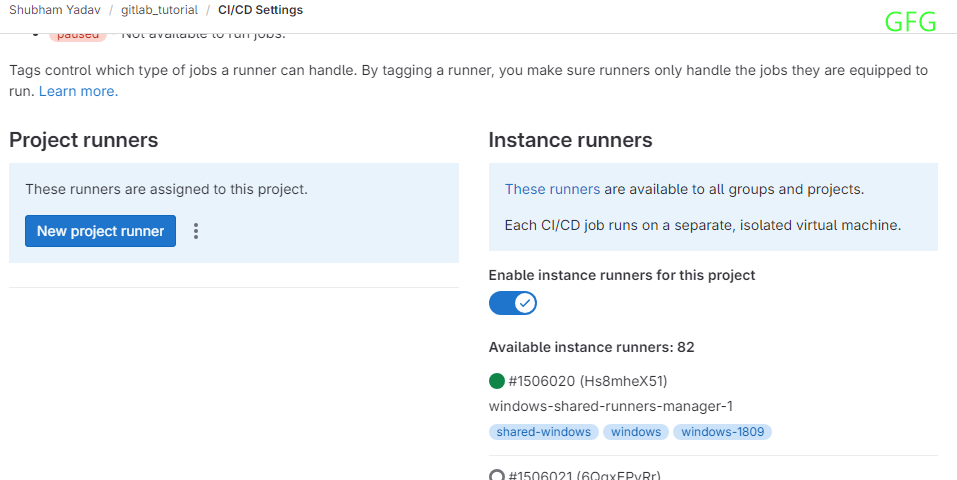Click the Project runners heading
The height and width of the screenshot is (480, 957).
(84, 140)
